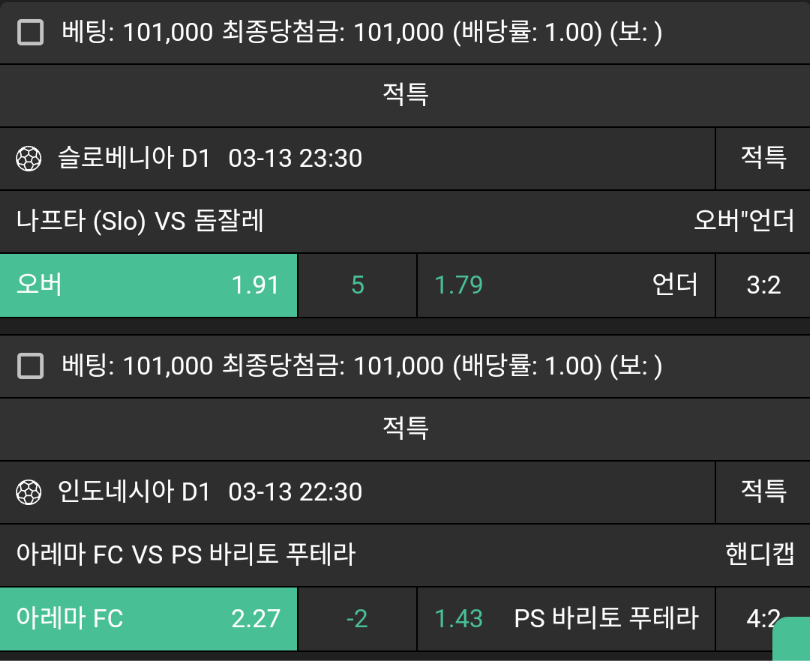
Task: Click the 적특 status in the 인도네시아 row
Action: (x=763, y=492)
